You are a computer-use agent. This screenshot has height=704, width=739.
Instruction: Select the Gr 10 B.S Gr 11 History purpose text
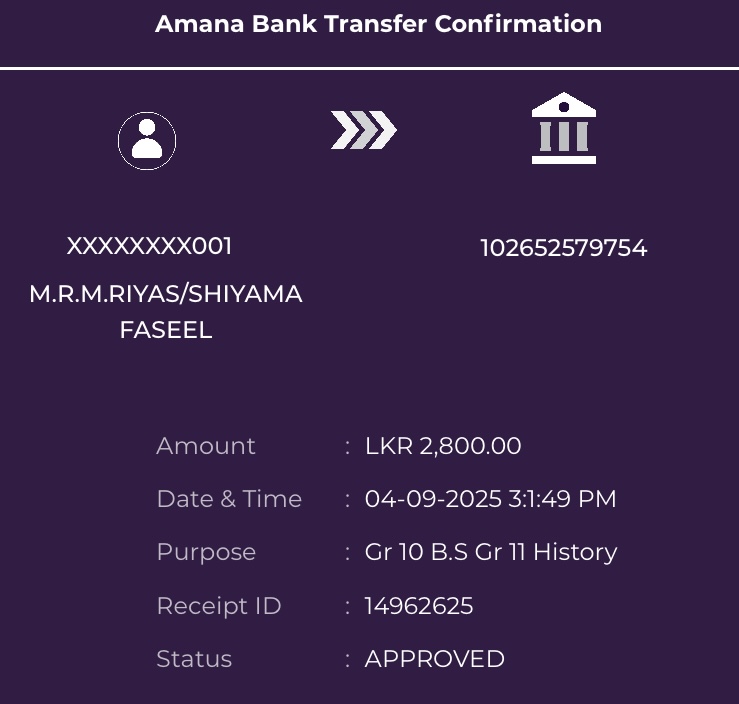[x=491, y=552]
